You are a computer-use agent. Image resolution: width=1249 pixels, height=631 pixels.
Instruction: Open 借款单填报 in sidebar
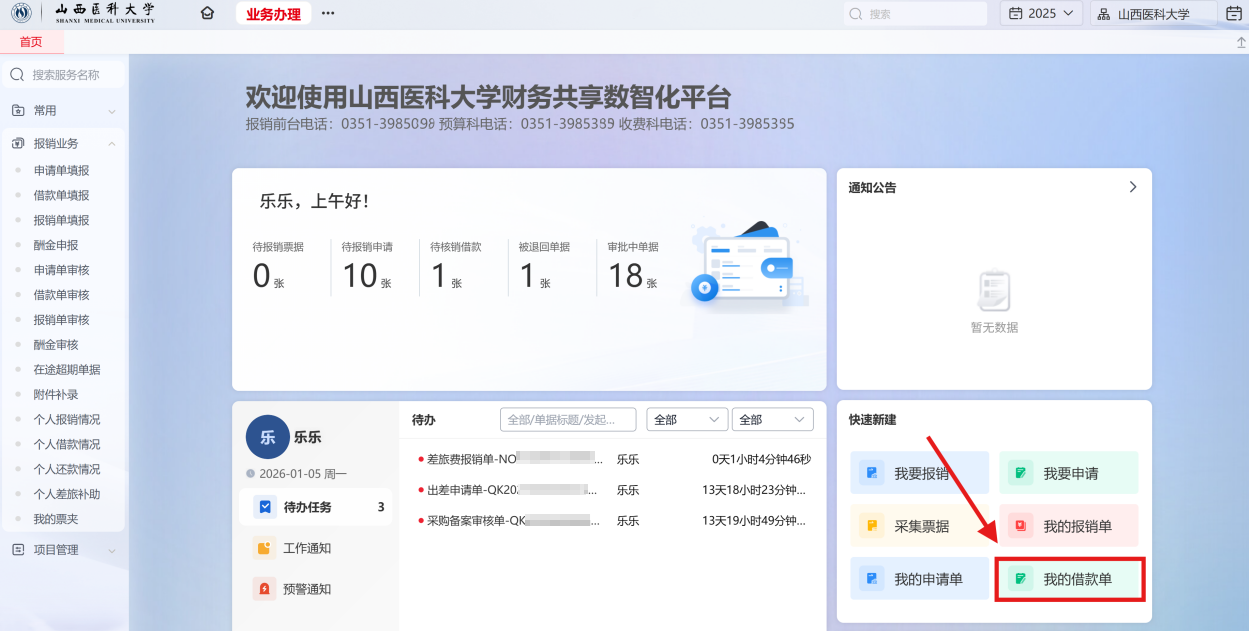(x=61, y=195)
